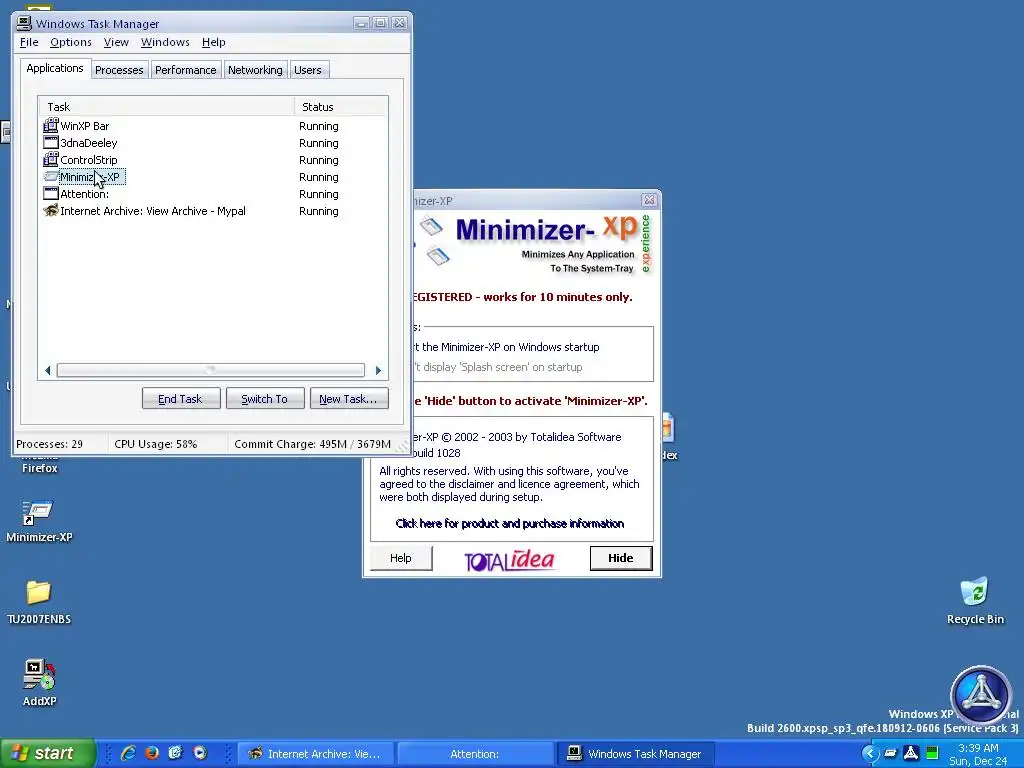Switch to Users tab
This screenshot has width=1024, height=768.
308,70
